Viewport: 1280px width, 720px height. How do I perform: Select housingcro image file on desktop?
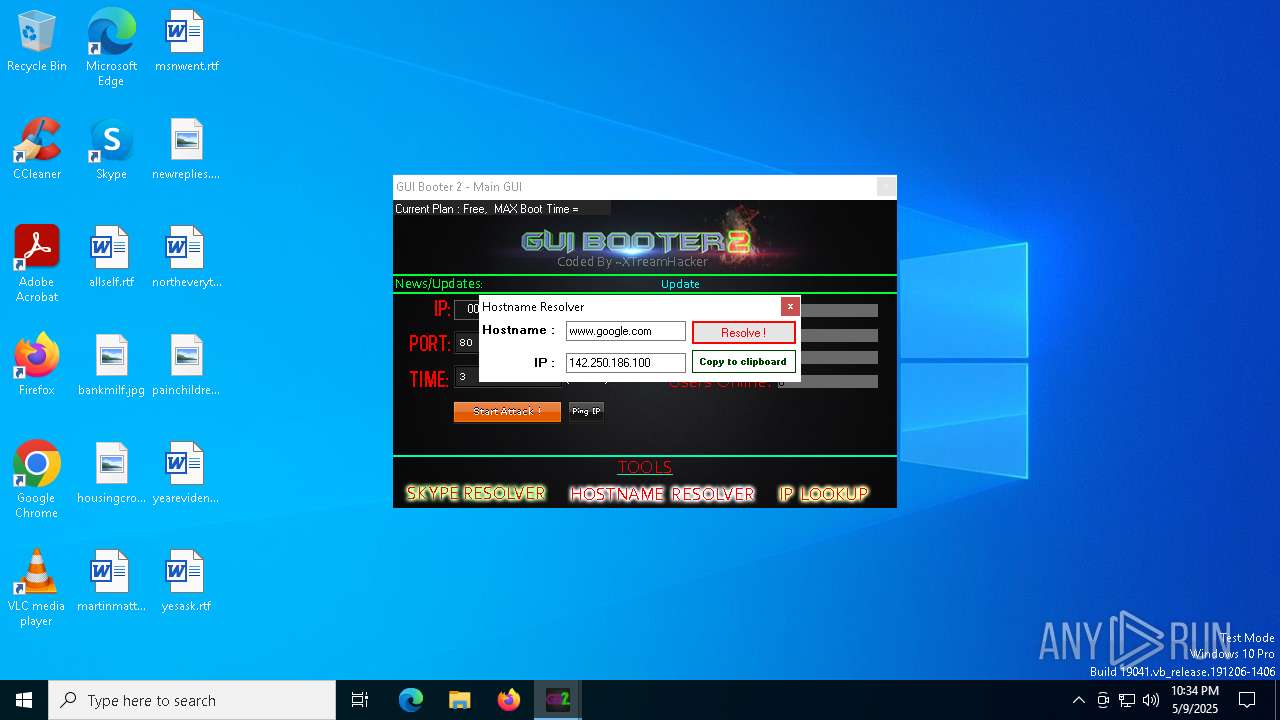pyautogui.click(x=111, y=473)
